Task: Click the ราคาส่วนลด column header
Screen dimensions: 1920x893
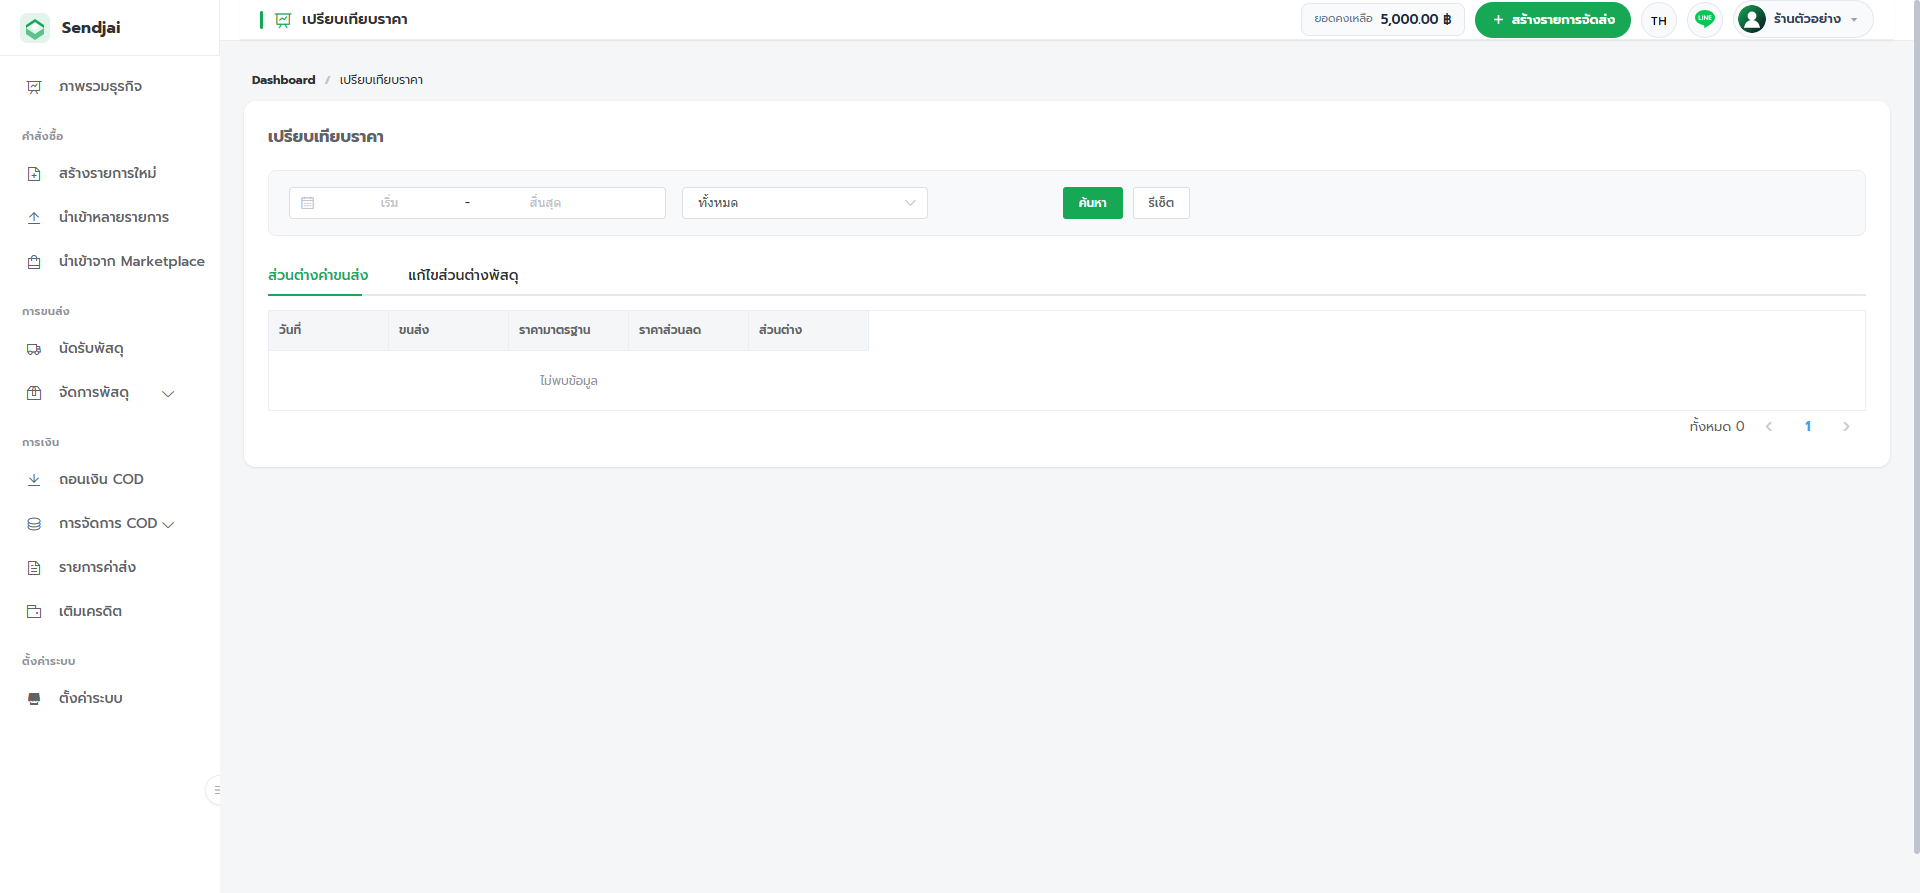Action: point(688,330)
